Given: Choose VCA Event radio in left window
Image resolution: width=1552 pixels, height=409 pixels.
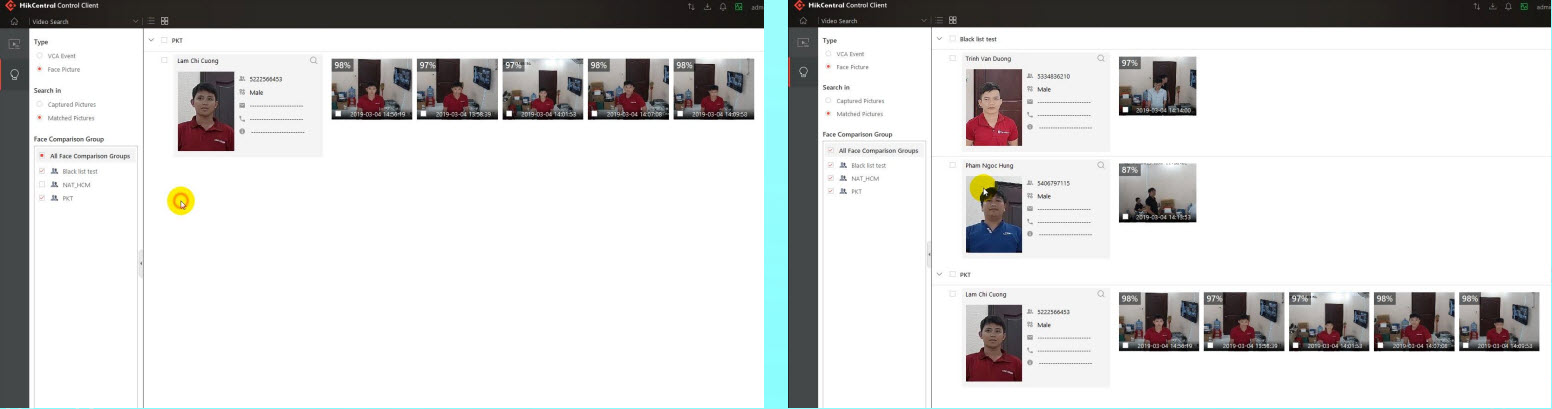Looking at the screenshot, I should coord(40,56).
